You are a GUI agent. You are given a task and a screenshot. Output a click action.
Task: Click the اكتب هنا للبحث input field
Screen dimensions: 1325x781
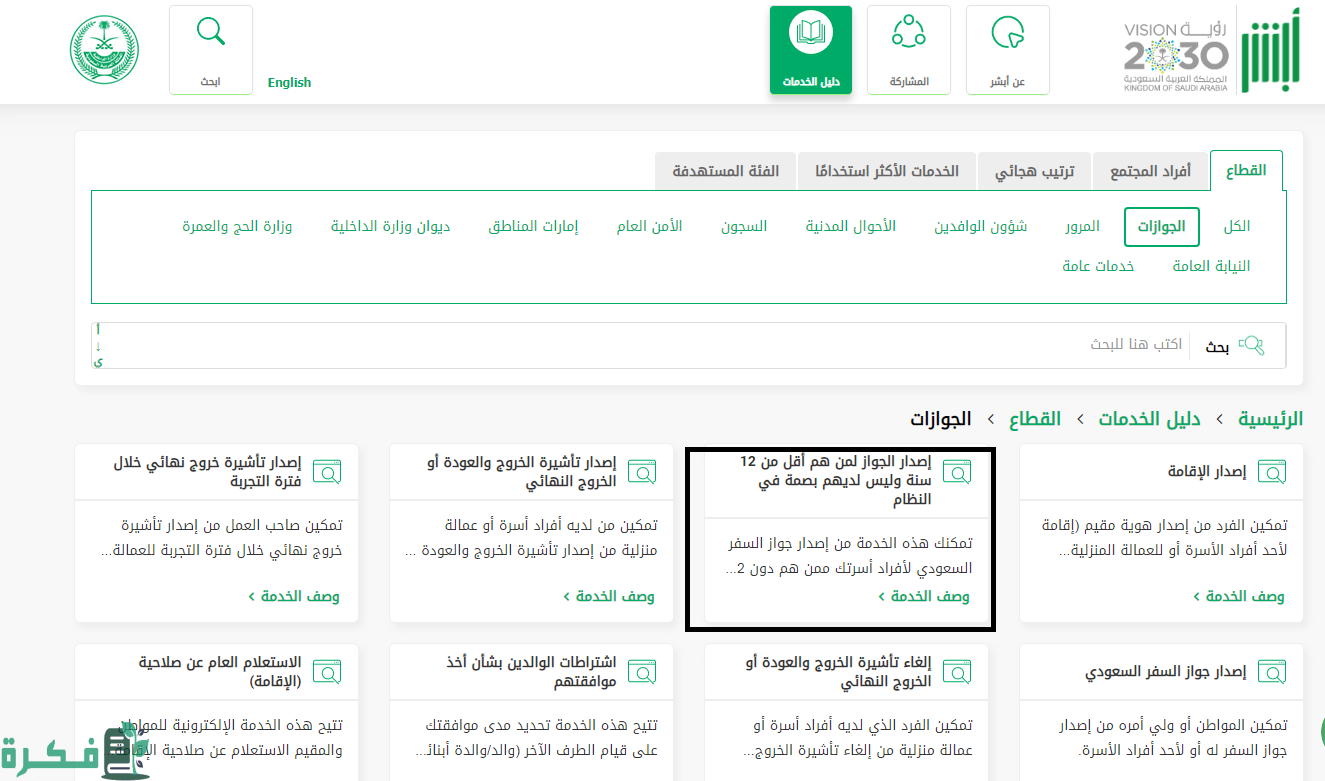(640, 345)
